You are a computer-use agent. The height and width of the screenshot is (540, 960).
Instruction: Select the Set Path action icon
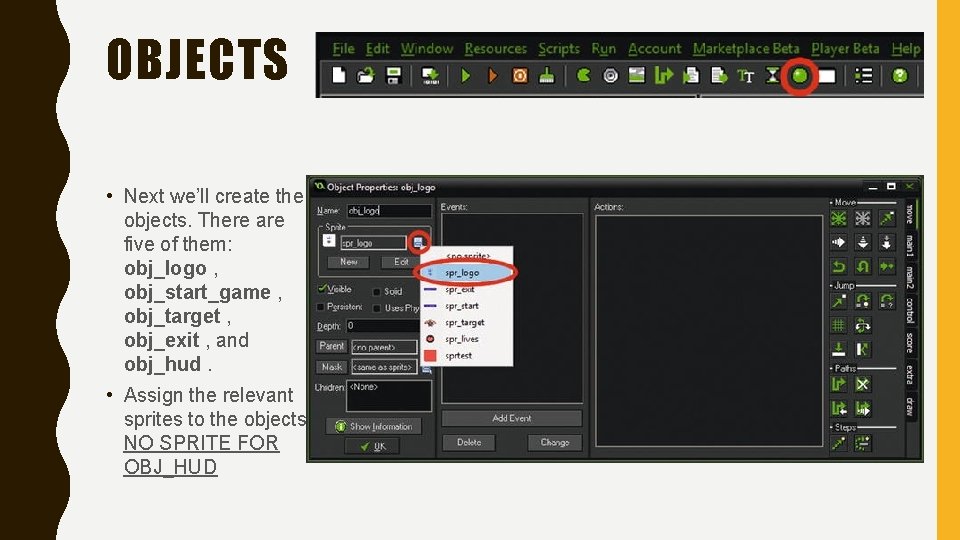[x=838, y=384]
